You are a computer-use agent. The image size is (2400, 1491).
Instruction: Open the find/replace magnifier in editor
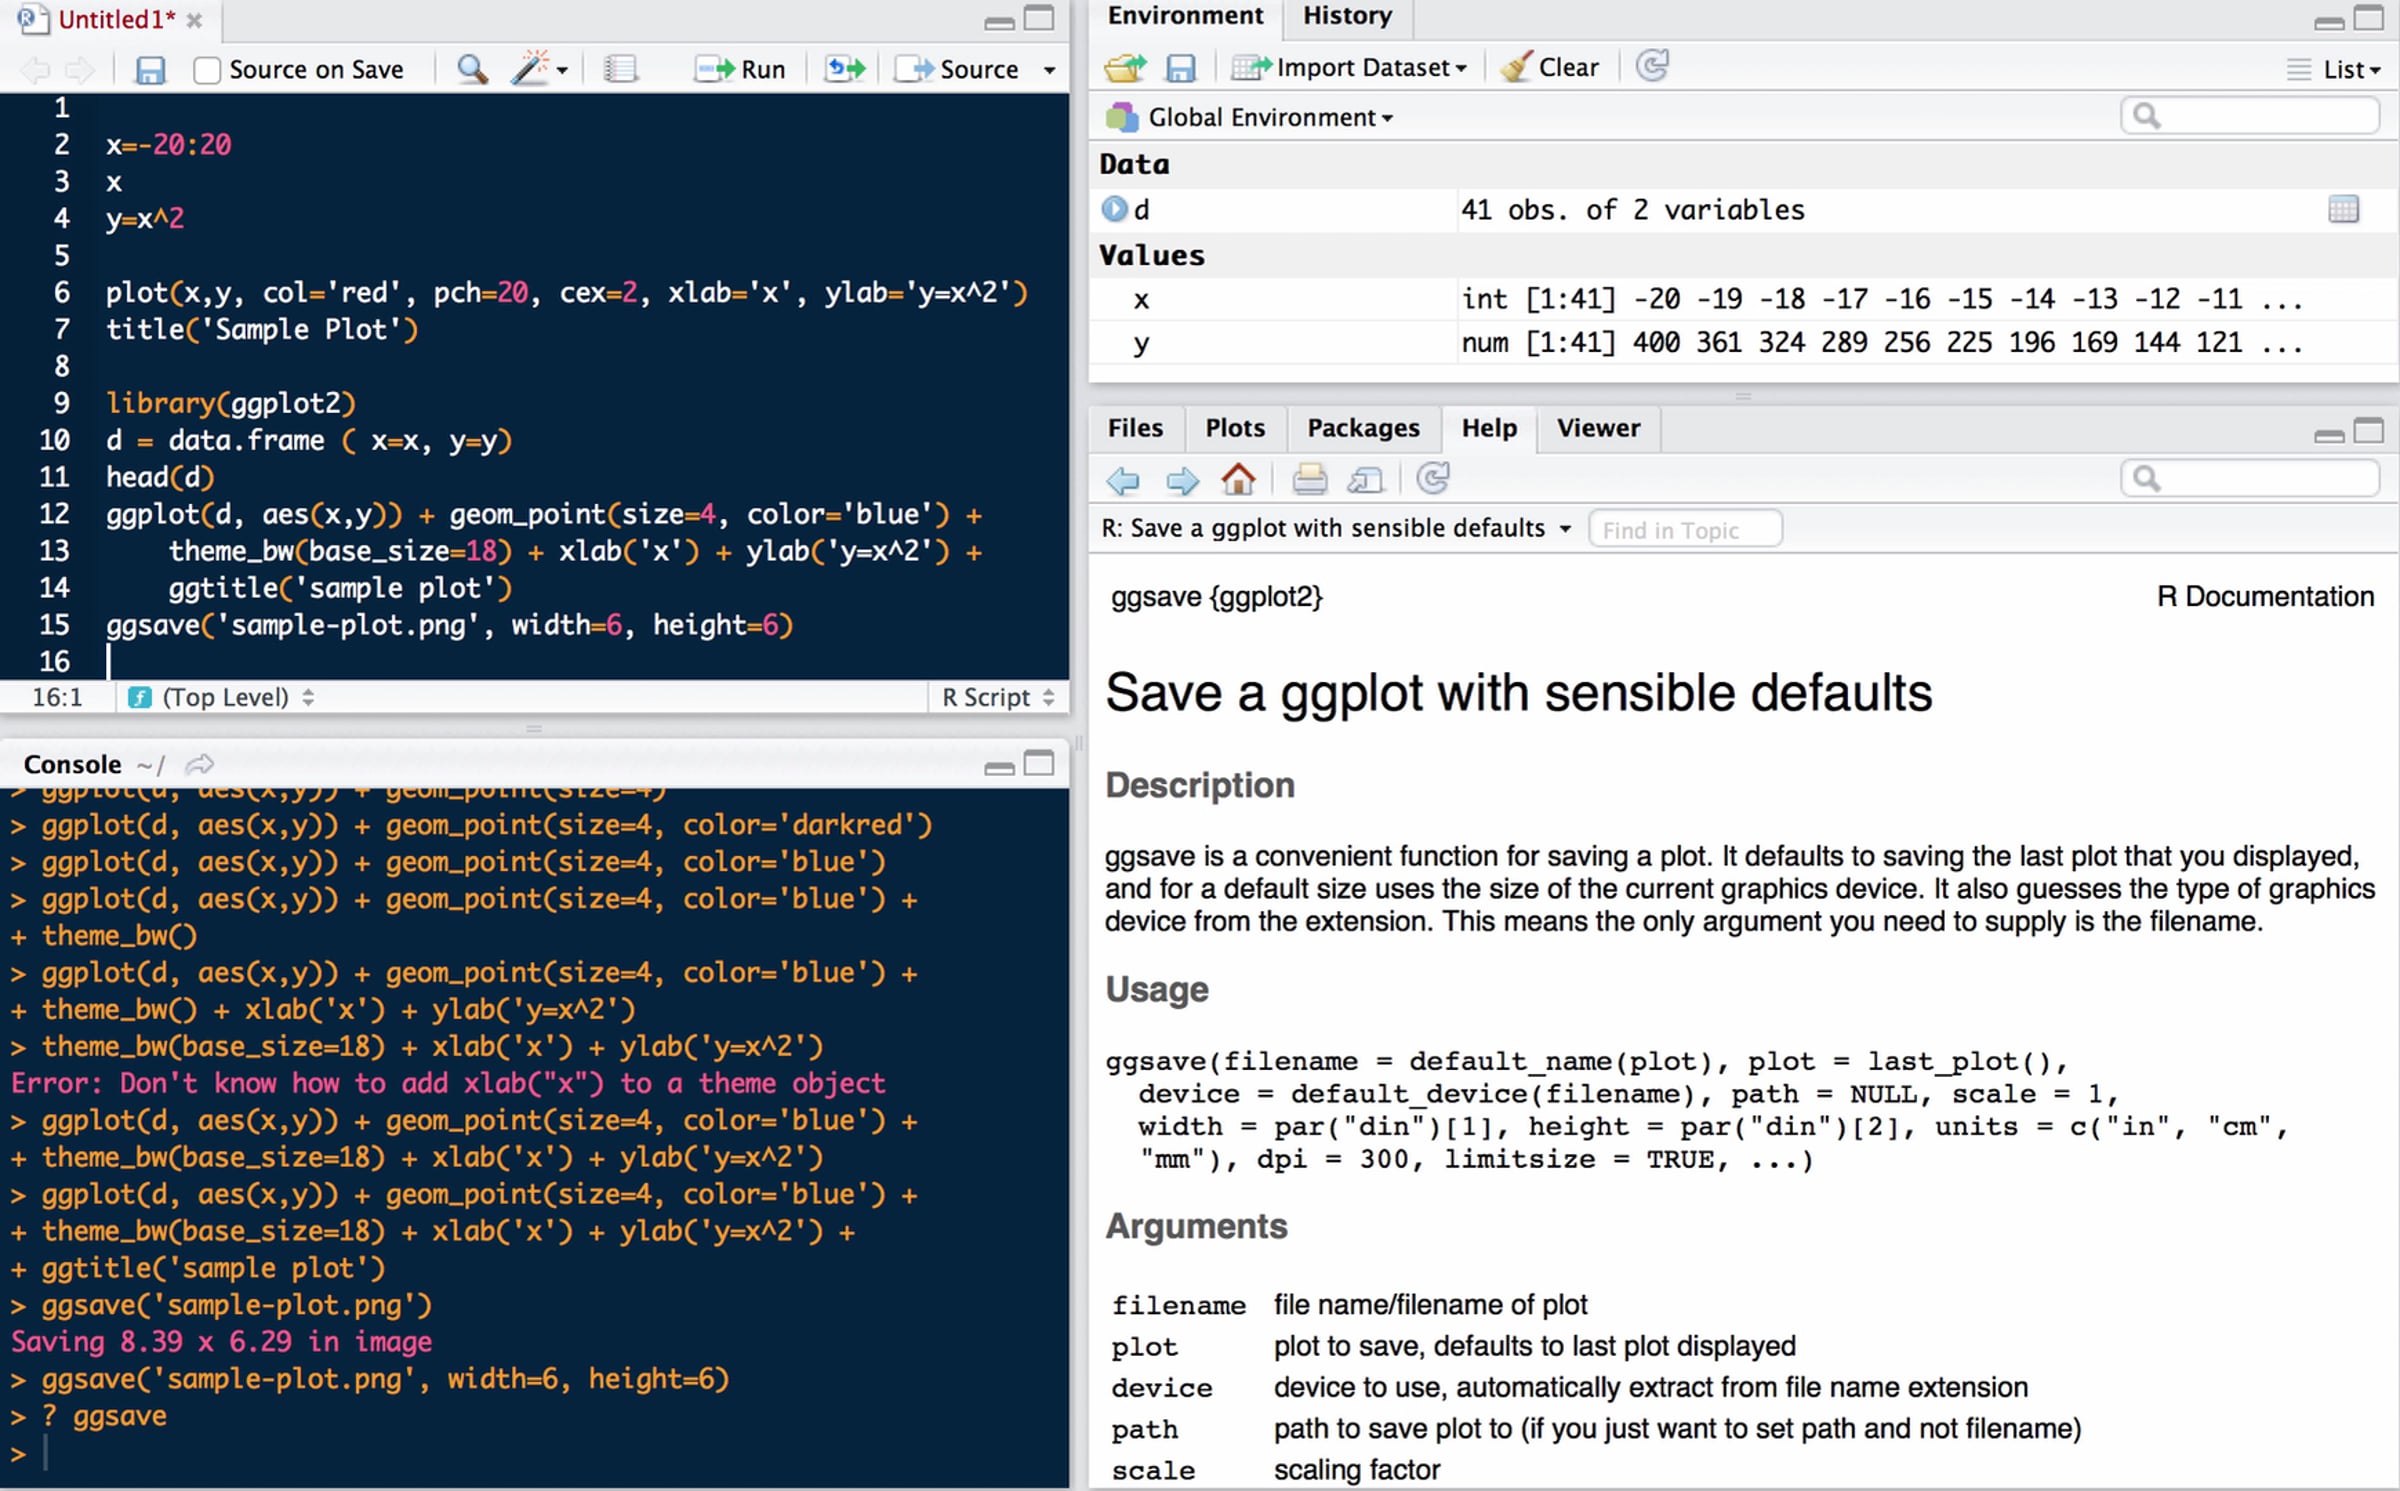point(472,69)
